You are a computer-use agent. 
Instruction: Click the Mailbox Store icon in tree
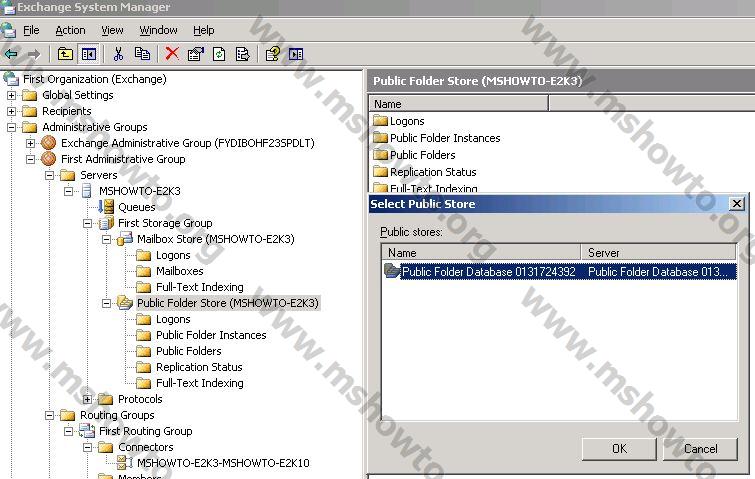tap(125, 239)
